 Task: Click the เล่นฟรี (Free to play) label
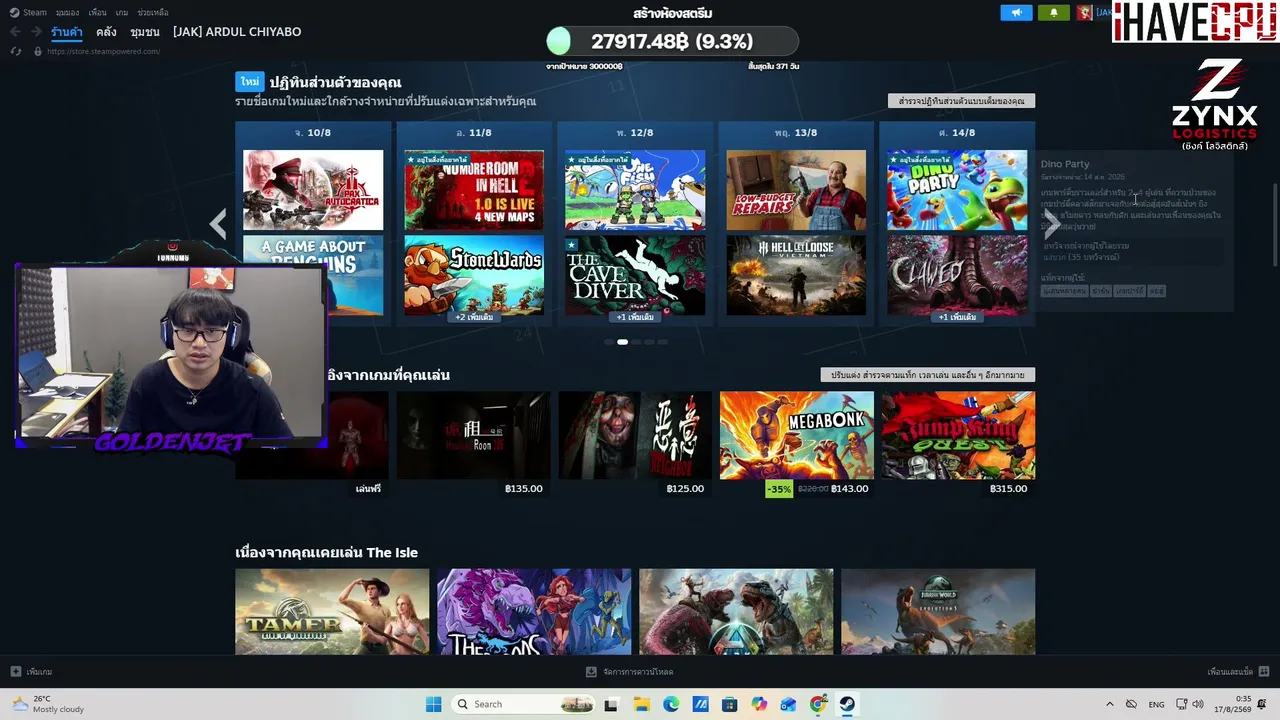[x=368, y=489]
